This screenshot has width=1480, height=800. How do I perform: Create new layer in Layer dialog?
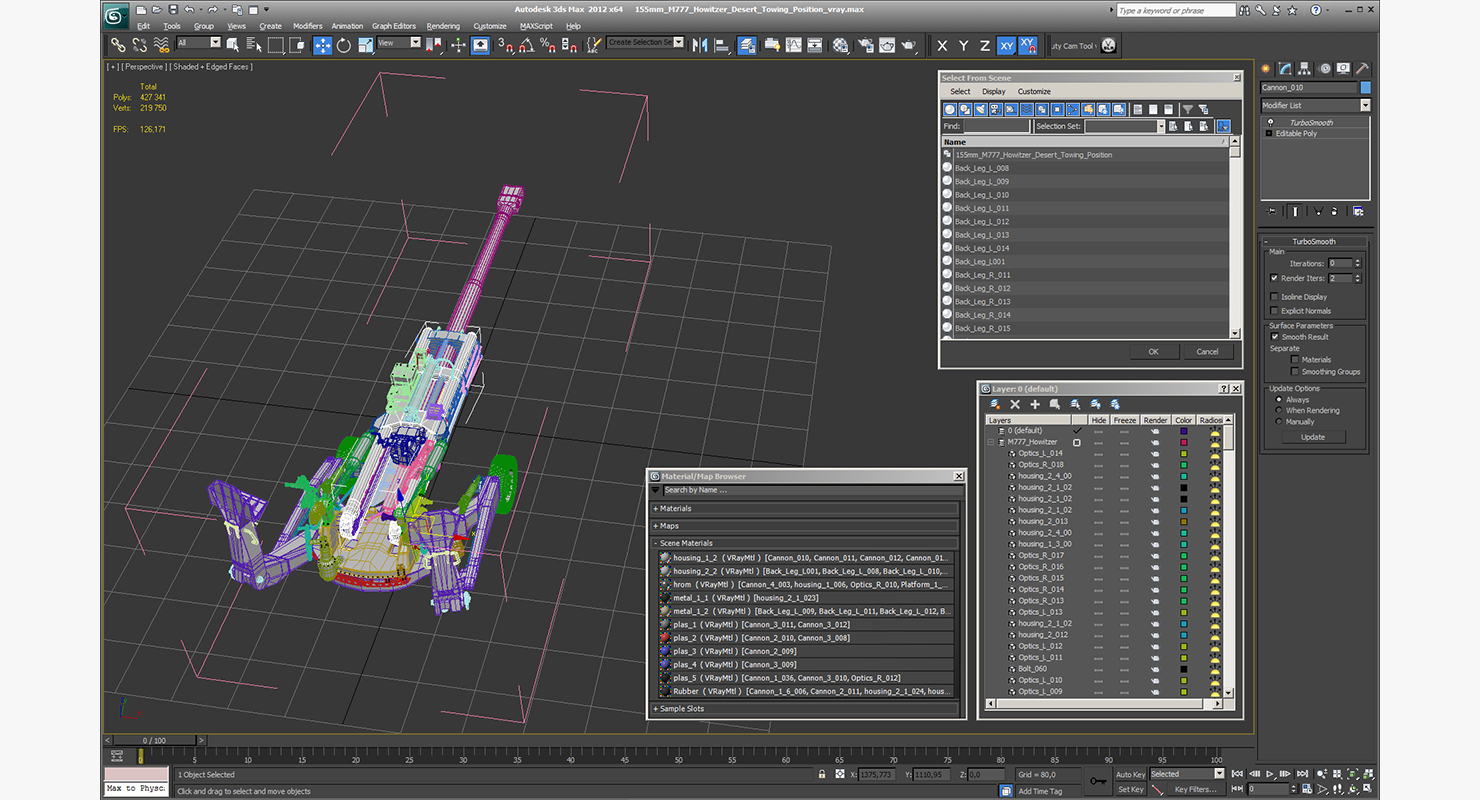(x=995, y=404)
